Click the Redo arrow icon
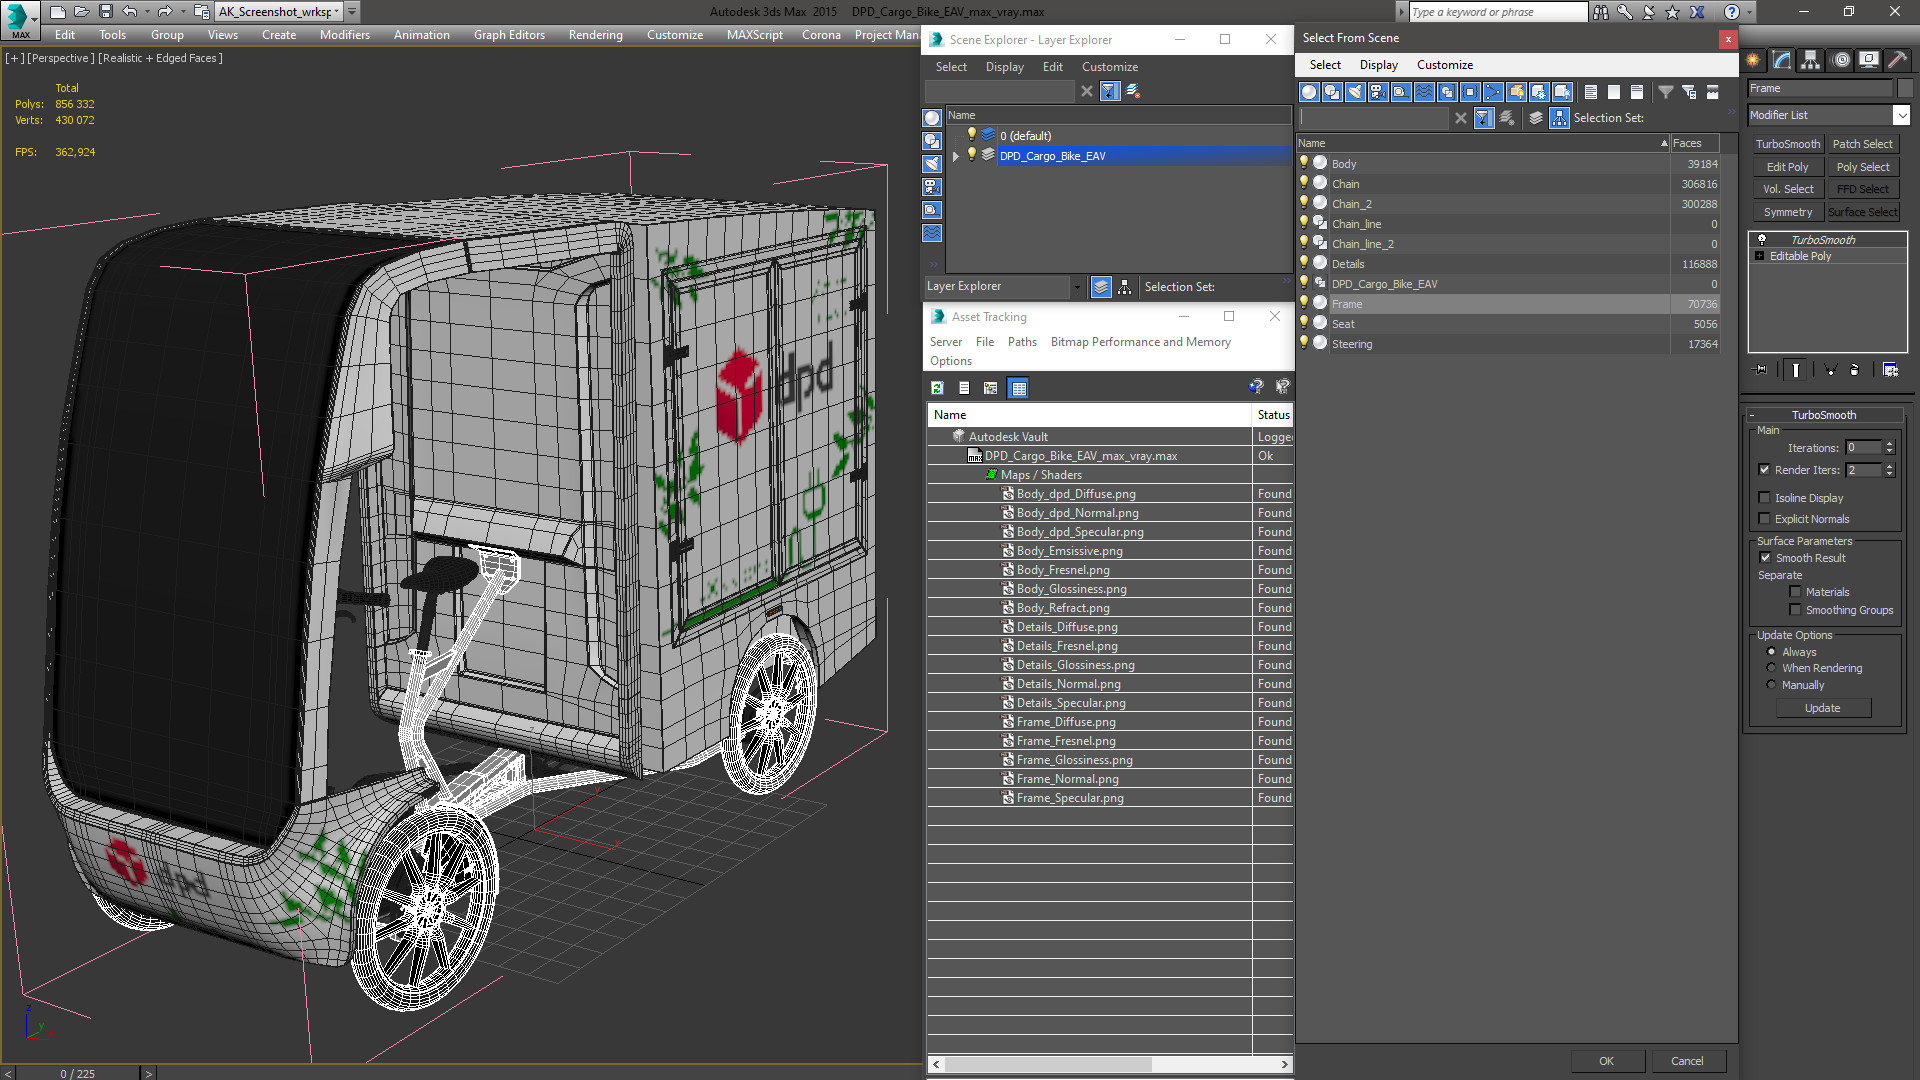 [165, 12]
